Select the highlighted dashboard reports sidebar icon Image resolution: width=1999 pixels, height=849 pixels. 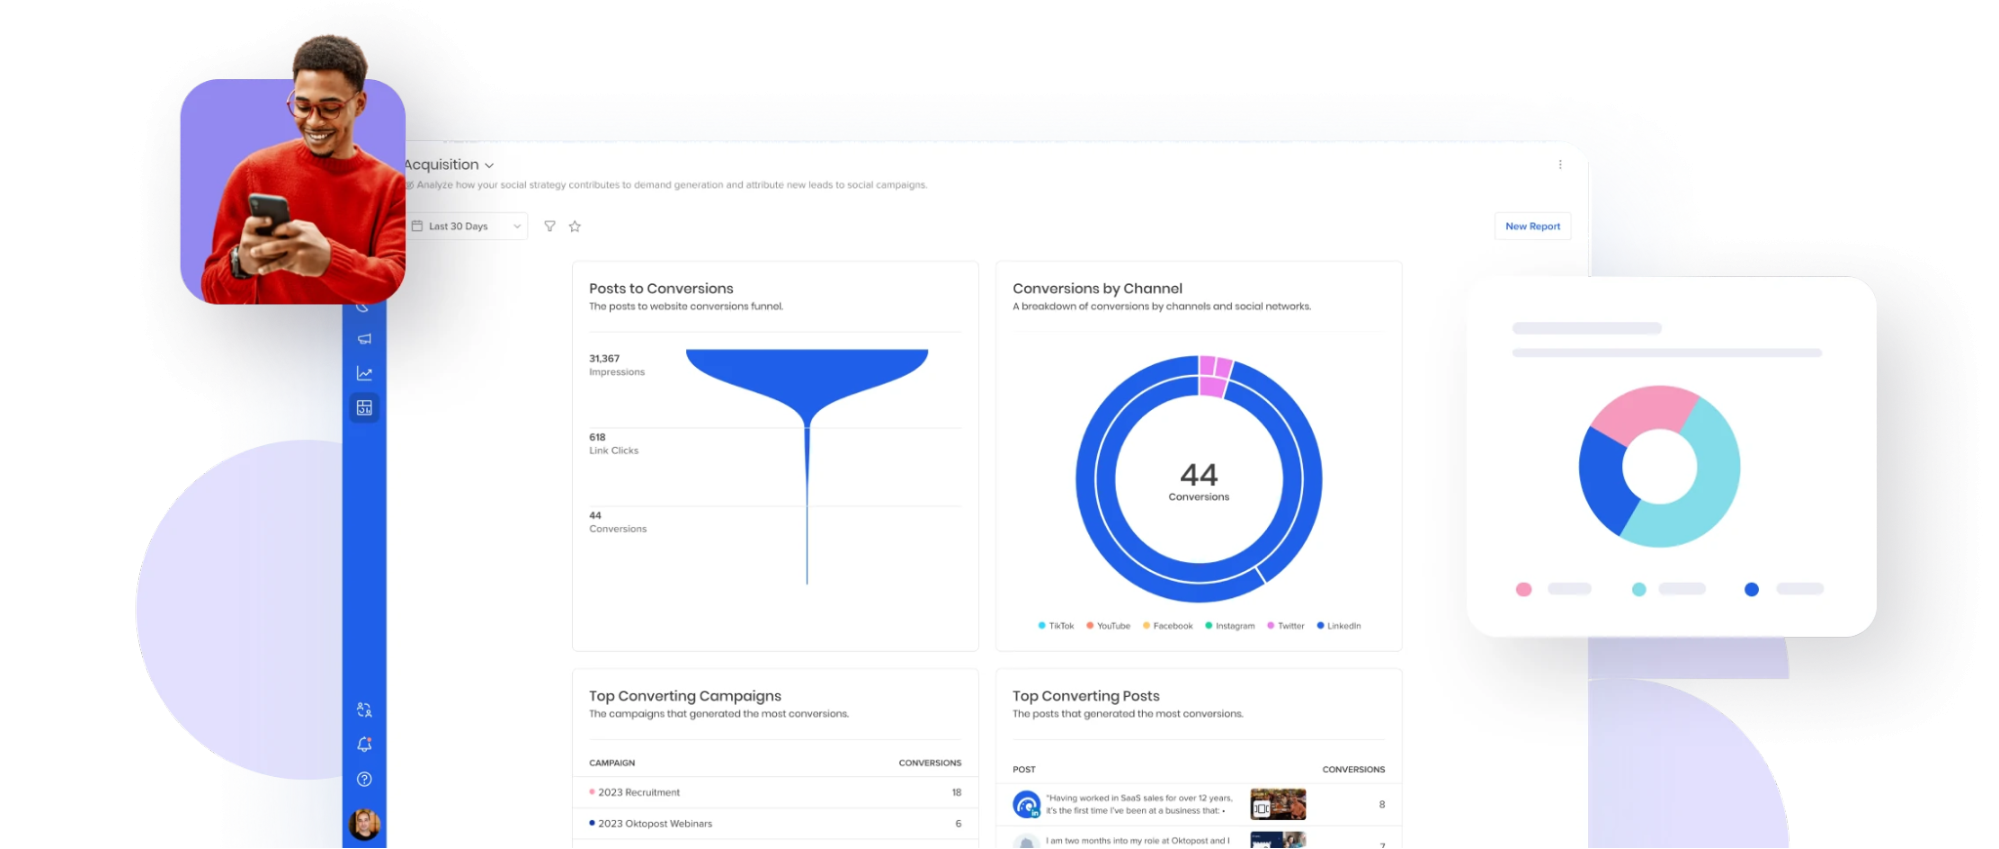pyautogui.click(x=364, y=408)
